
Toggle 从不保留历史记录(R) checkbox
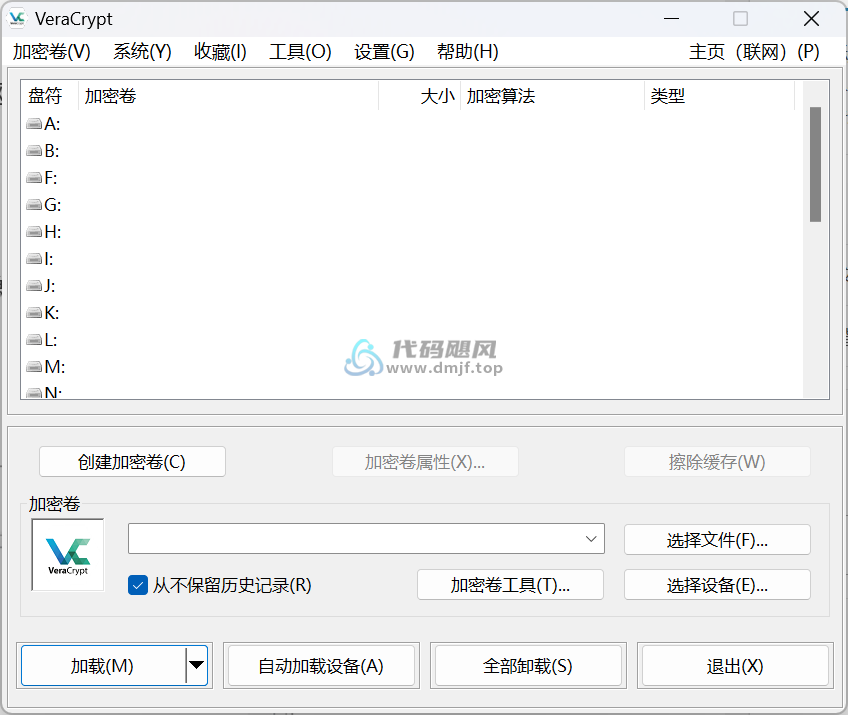(x=138, y=585)
